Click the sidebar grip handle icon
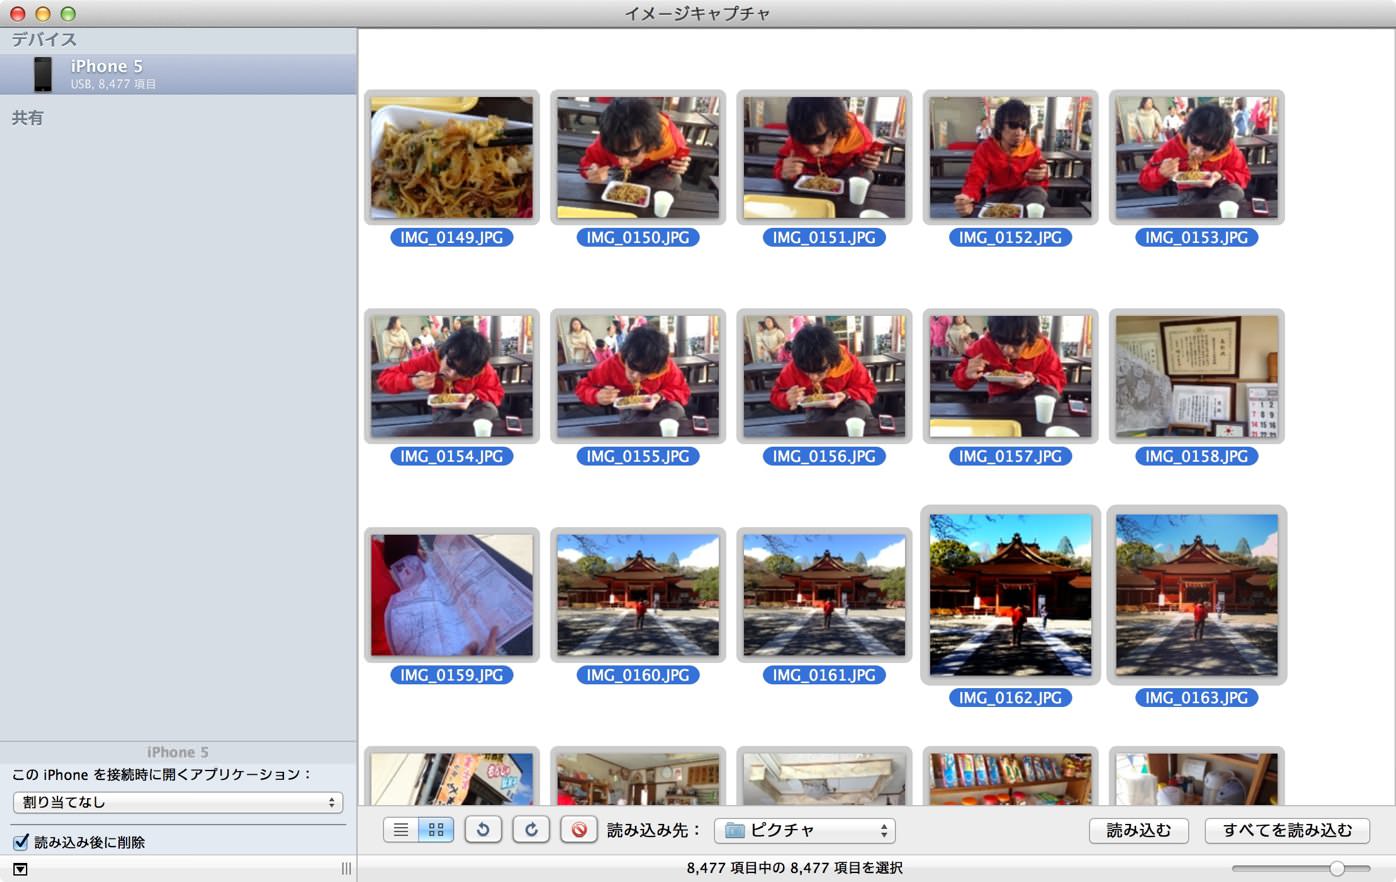The height and width of the screenshot is (882, 1396). click(346, 869)
